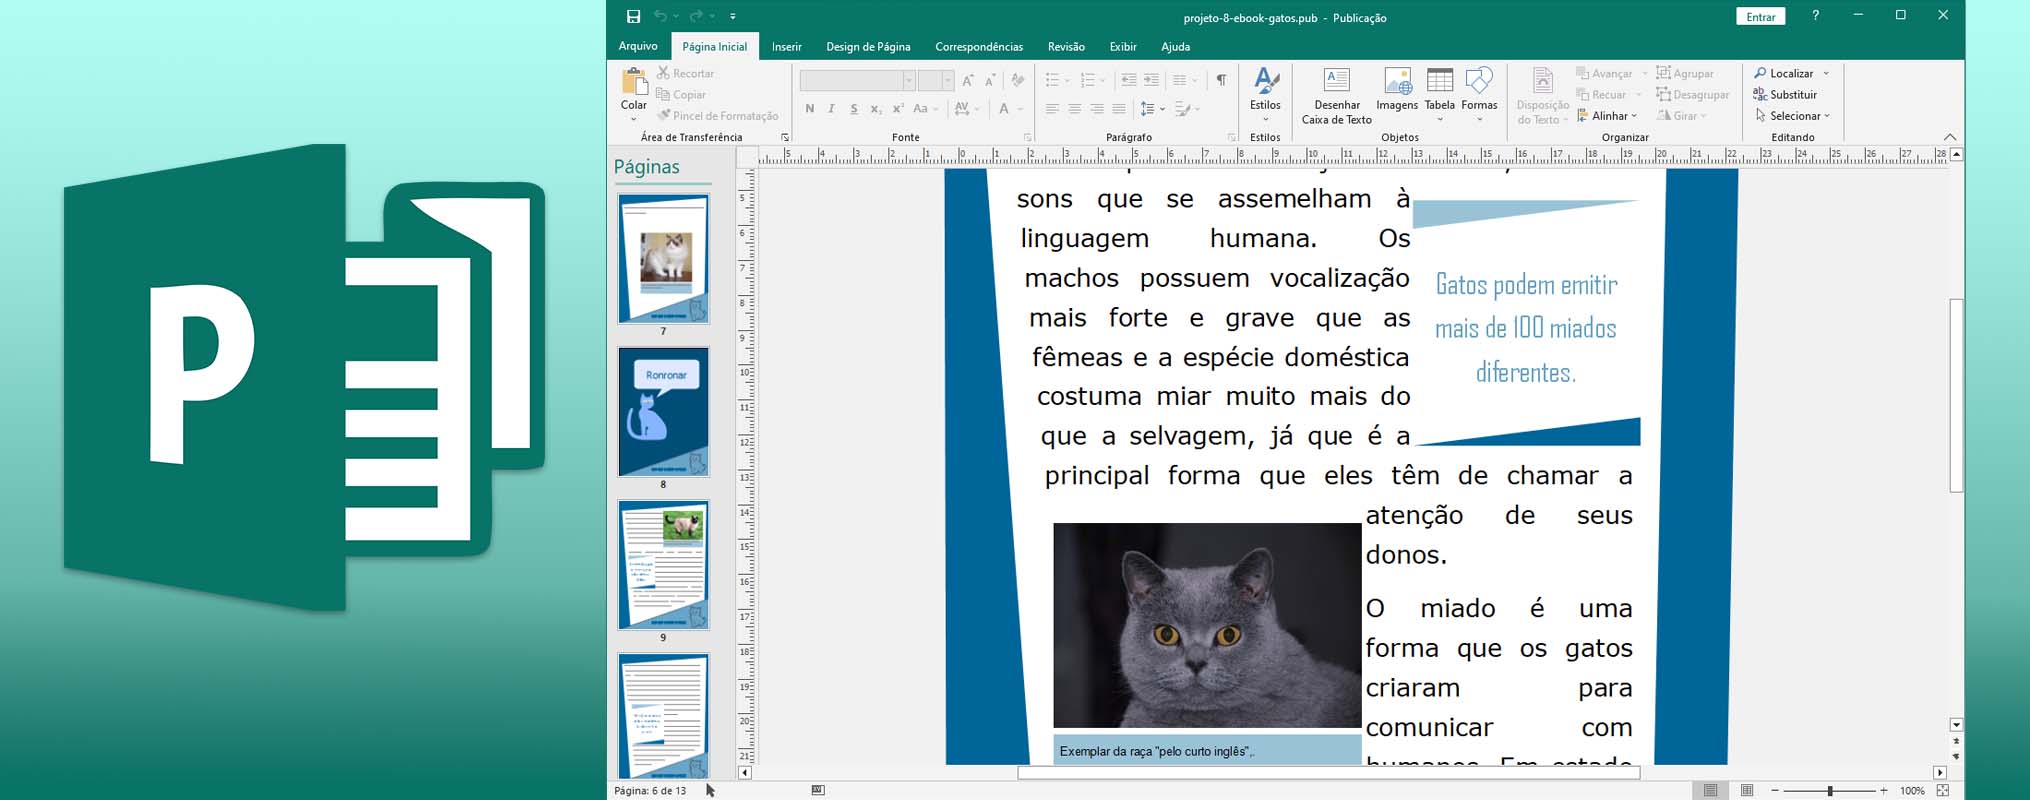This screenshot has width=2030, height=800.
Task: Click the Localizar find button
Action: pos(1784,73)
